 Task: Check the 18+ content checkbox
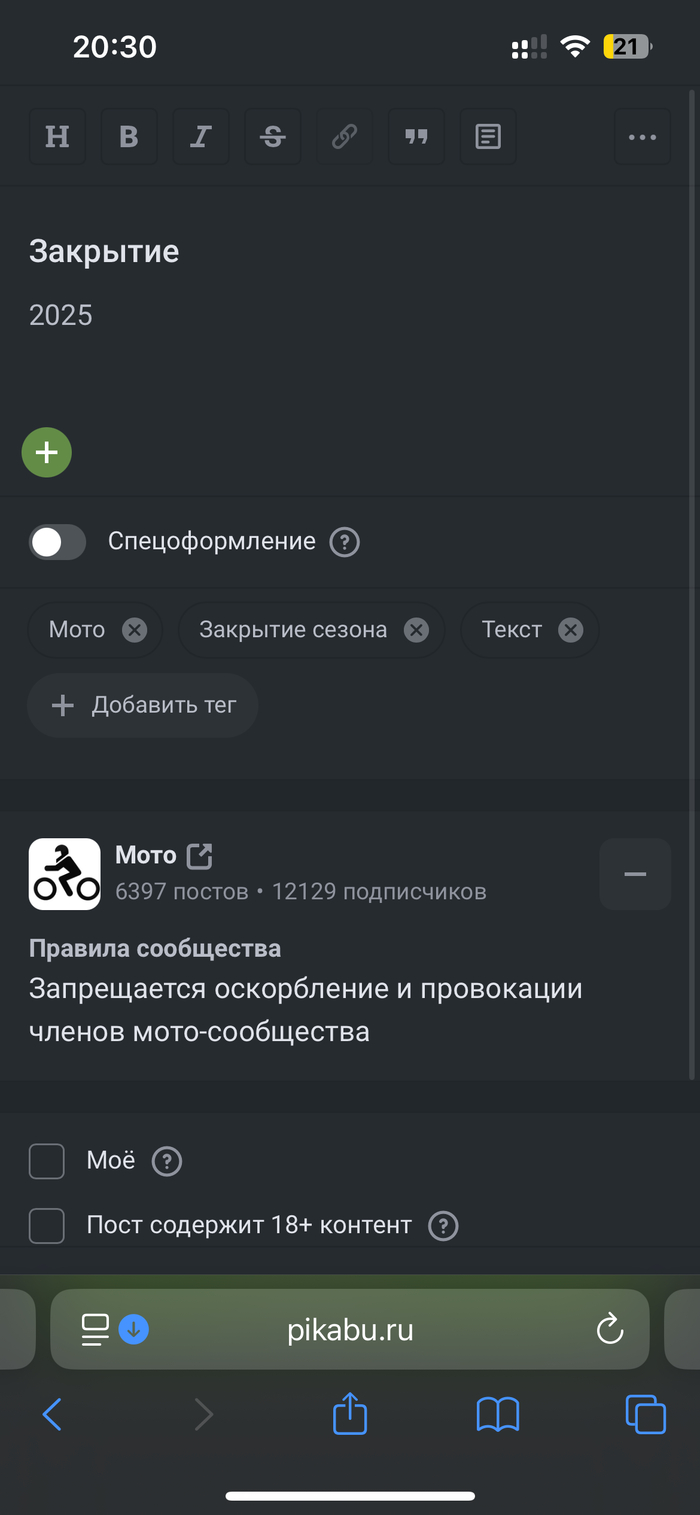pos(47,1225)
